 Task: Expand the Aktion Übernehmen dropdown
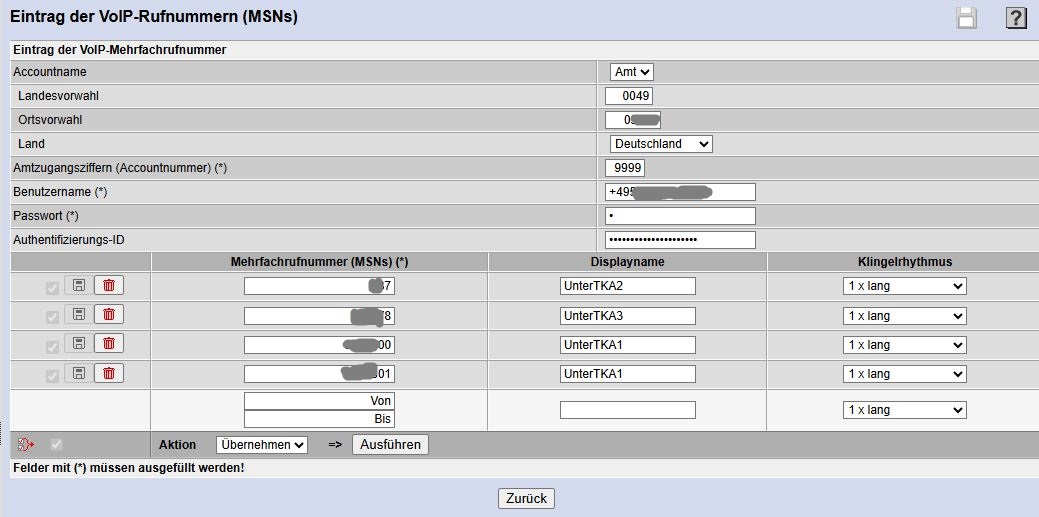point(261,445)
